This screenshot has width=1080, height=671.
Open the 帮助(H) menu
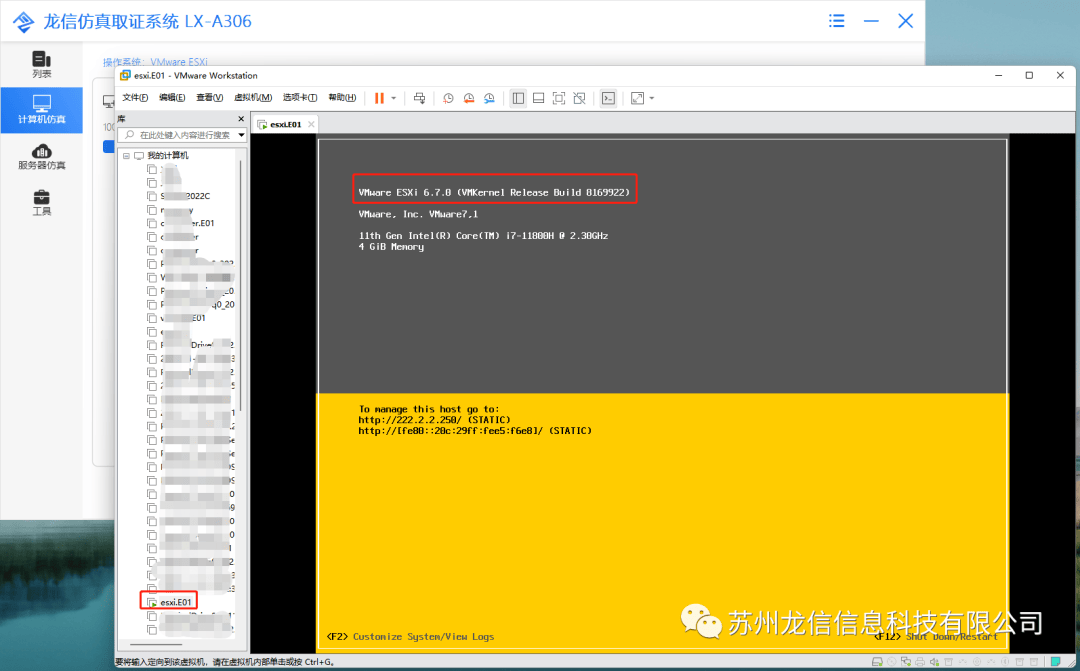(342, 98)
